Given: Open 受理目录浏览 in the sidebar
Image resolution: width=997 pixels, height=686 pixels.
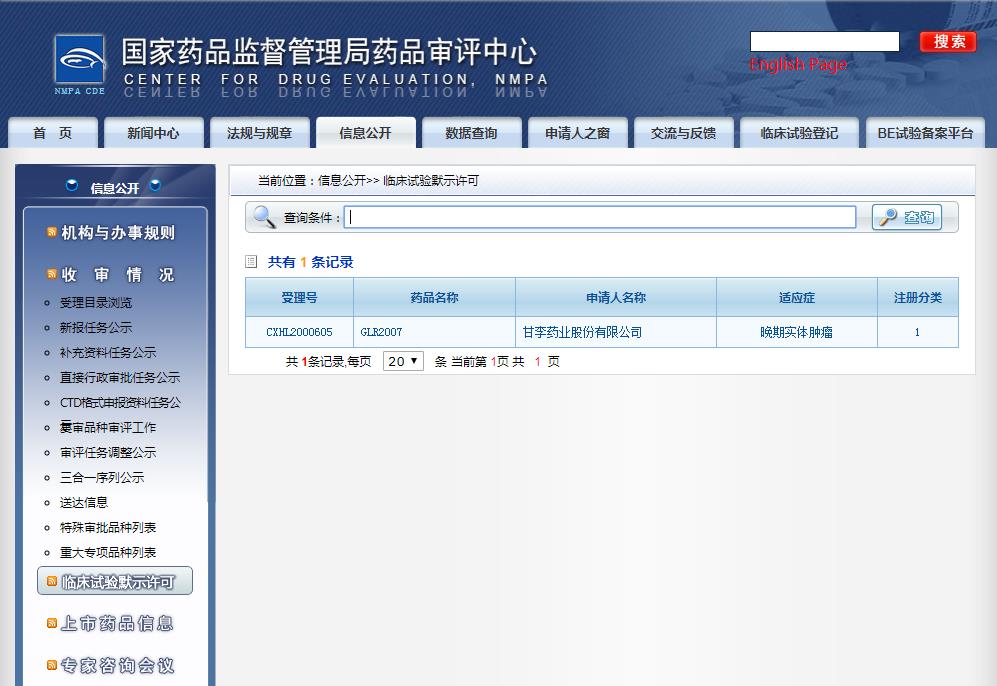Looking at the screenshot, I should tap(96, 303).
